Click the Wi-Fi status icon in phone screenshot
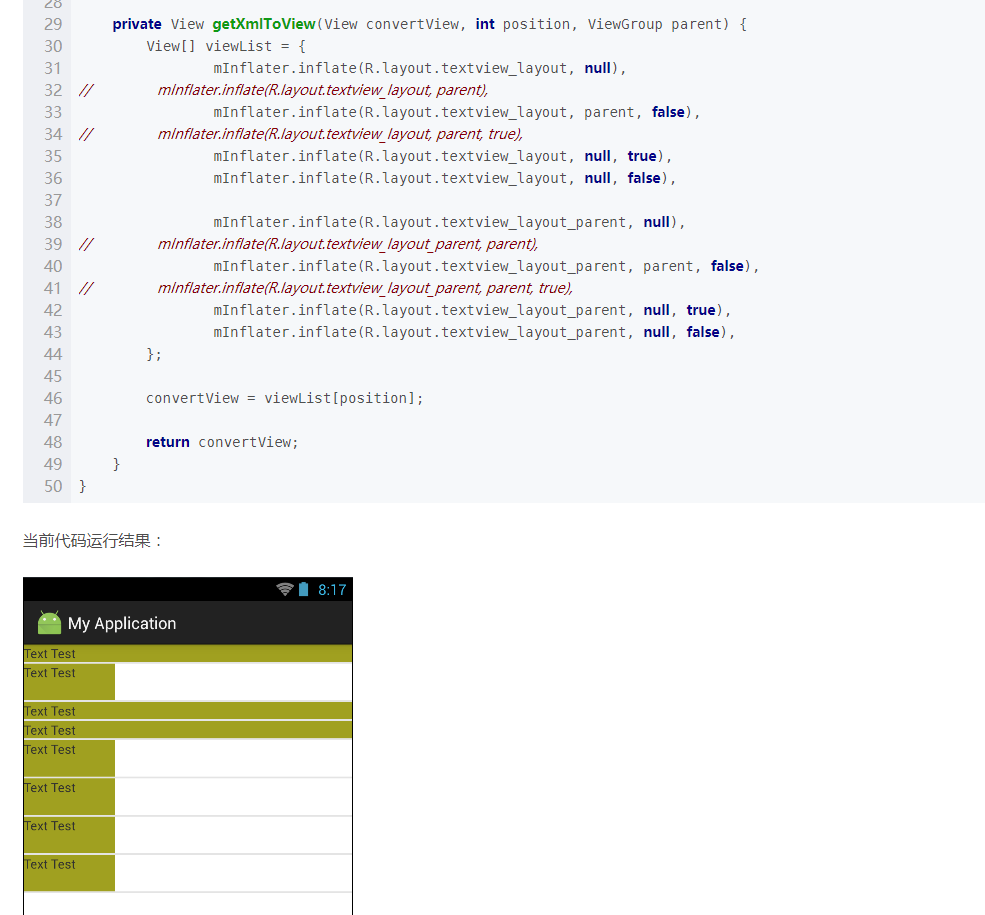Viewport: 985px width, 915px height. point(285,589)
